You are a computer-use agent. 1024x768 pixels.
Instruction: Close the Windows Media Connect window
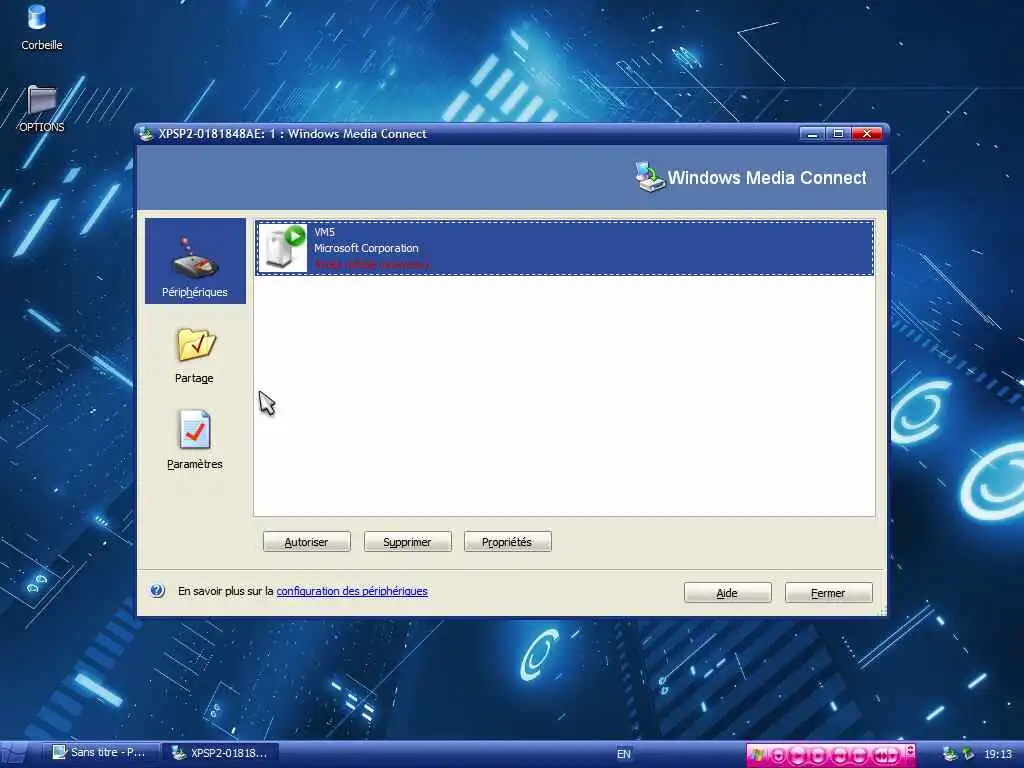[867, 134]
